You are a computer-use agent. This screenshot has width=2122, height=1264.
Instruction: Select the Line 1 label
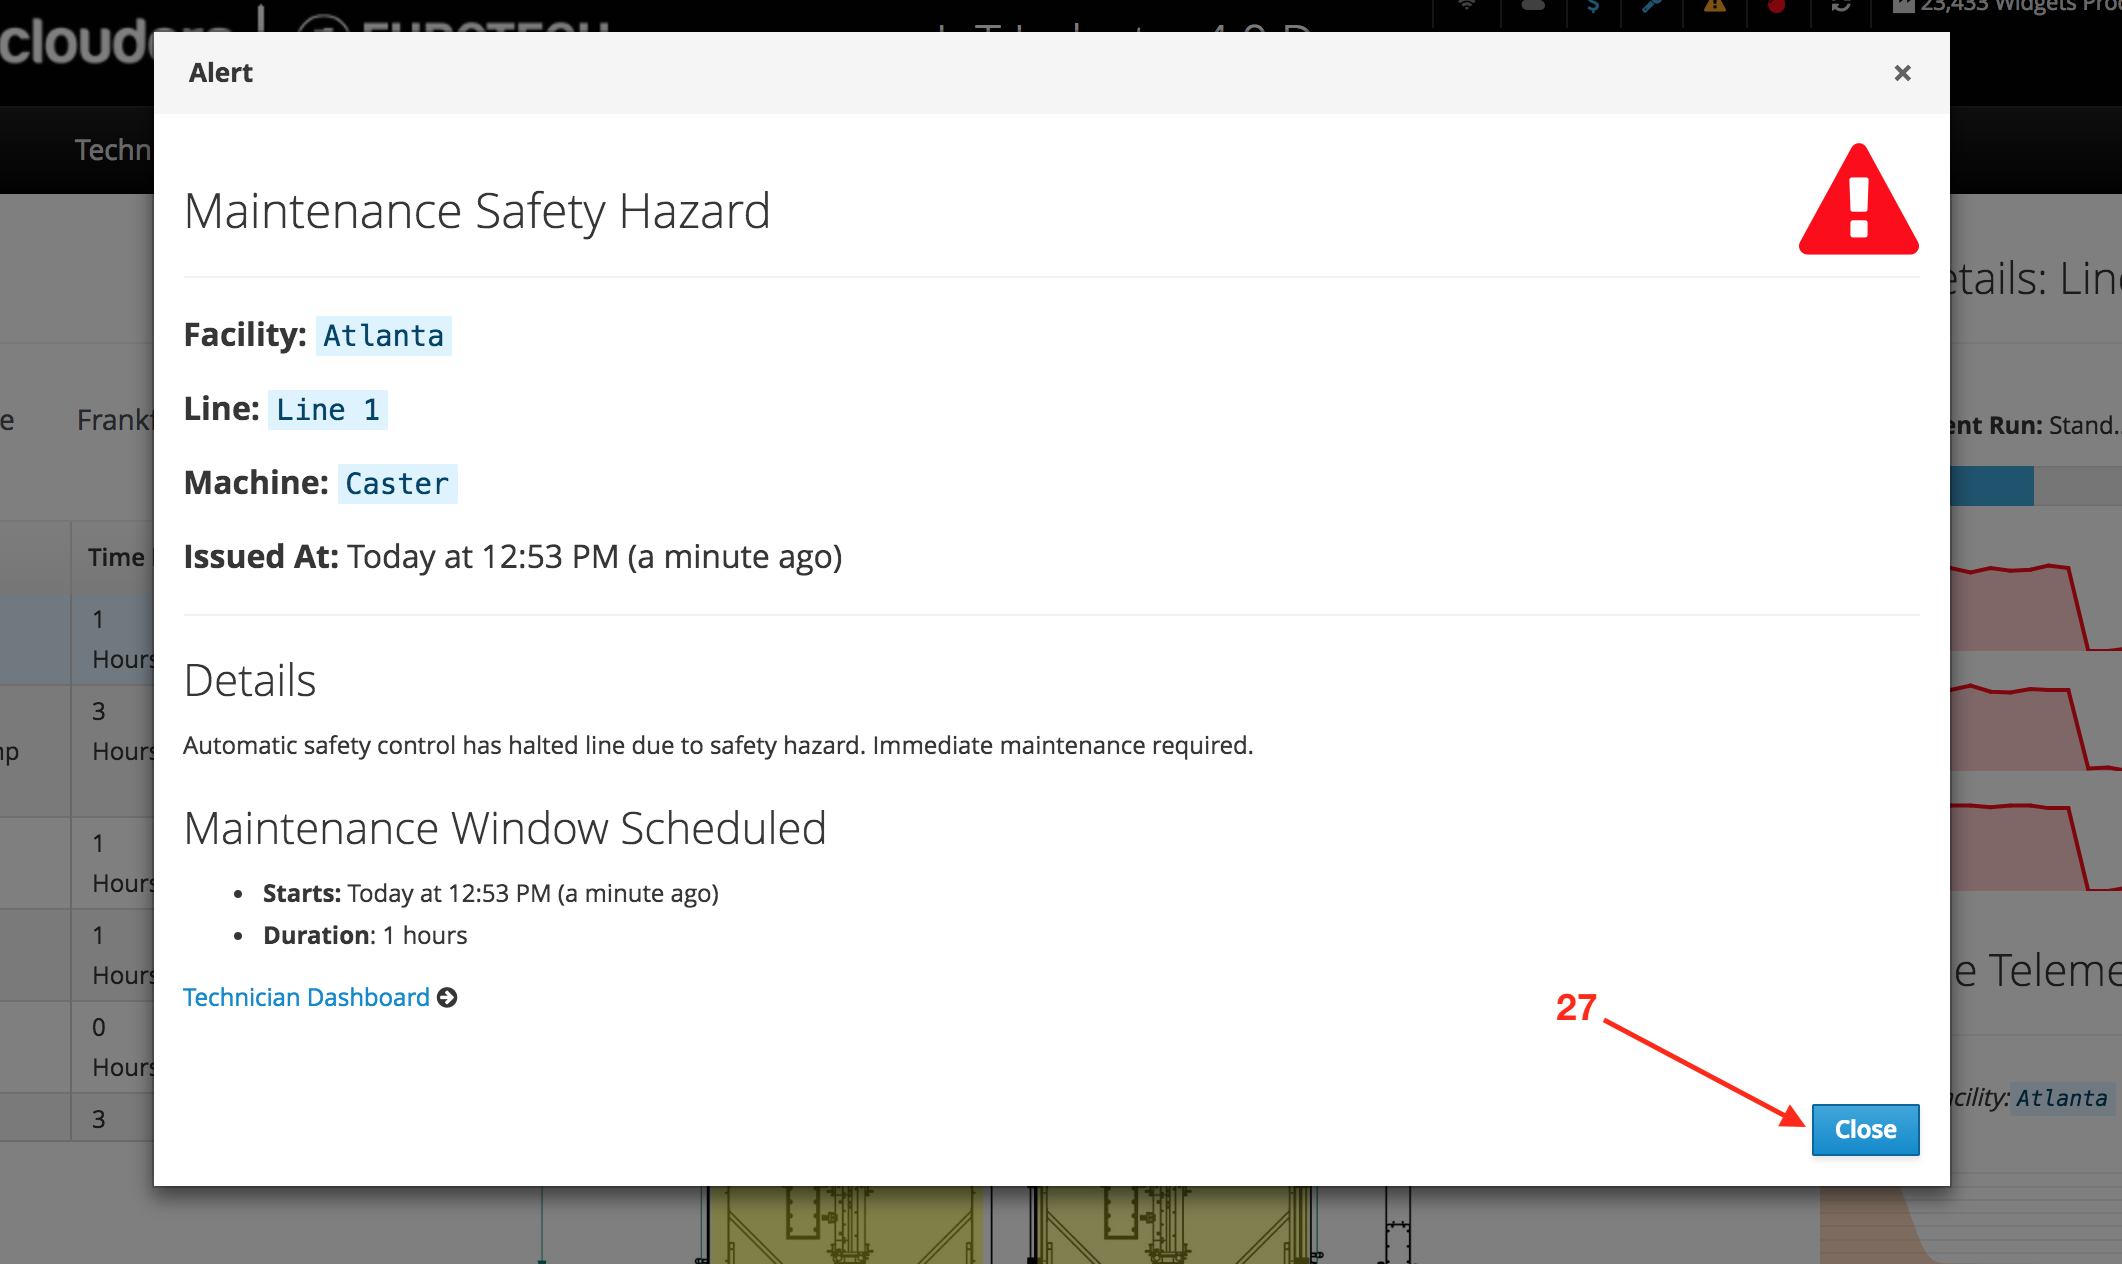pyautogui.click(x=328, y=409)
